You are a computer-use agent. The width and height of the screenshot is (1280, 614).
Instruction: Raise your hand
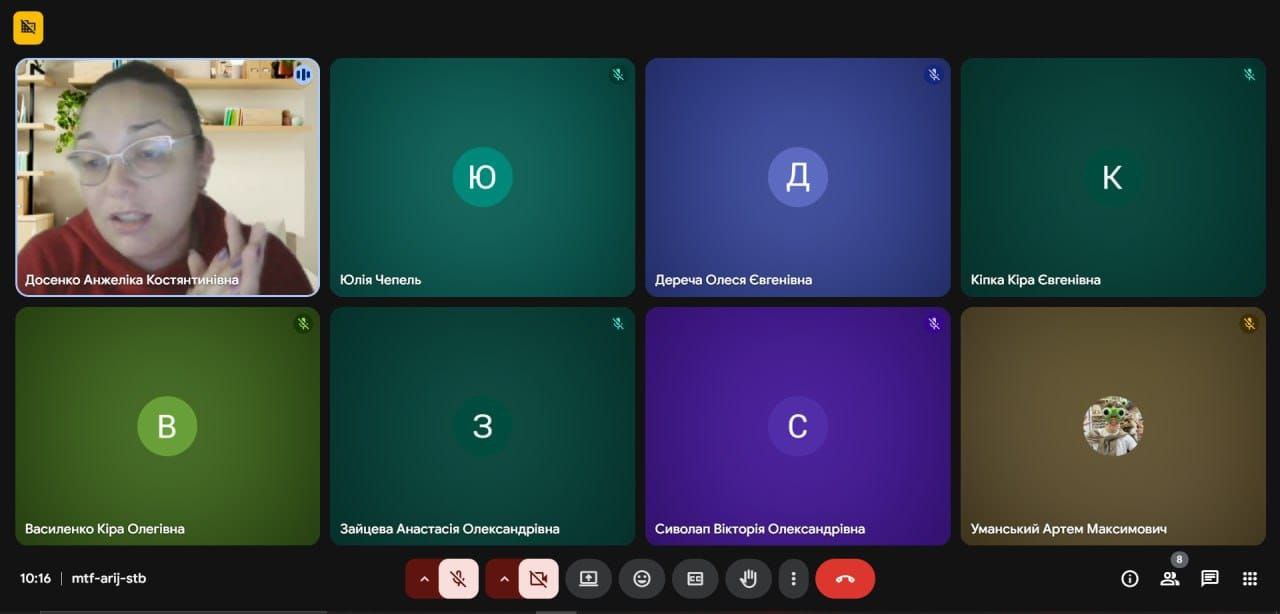point(748,578)
